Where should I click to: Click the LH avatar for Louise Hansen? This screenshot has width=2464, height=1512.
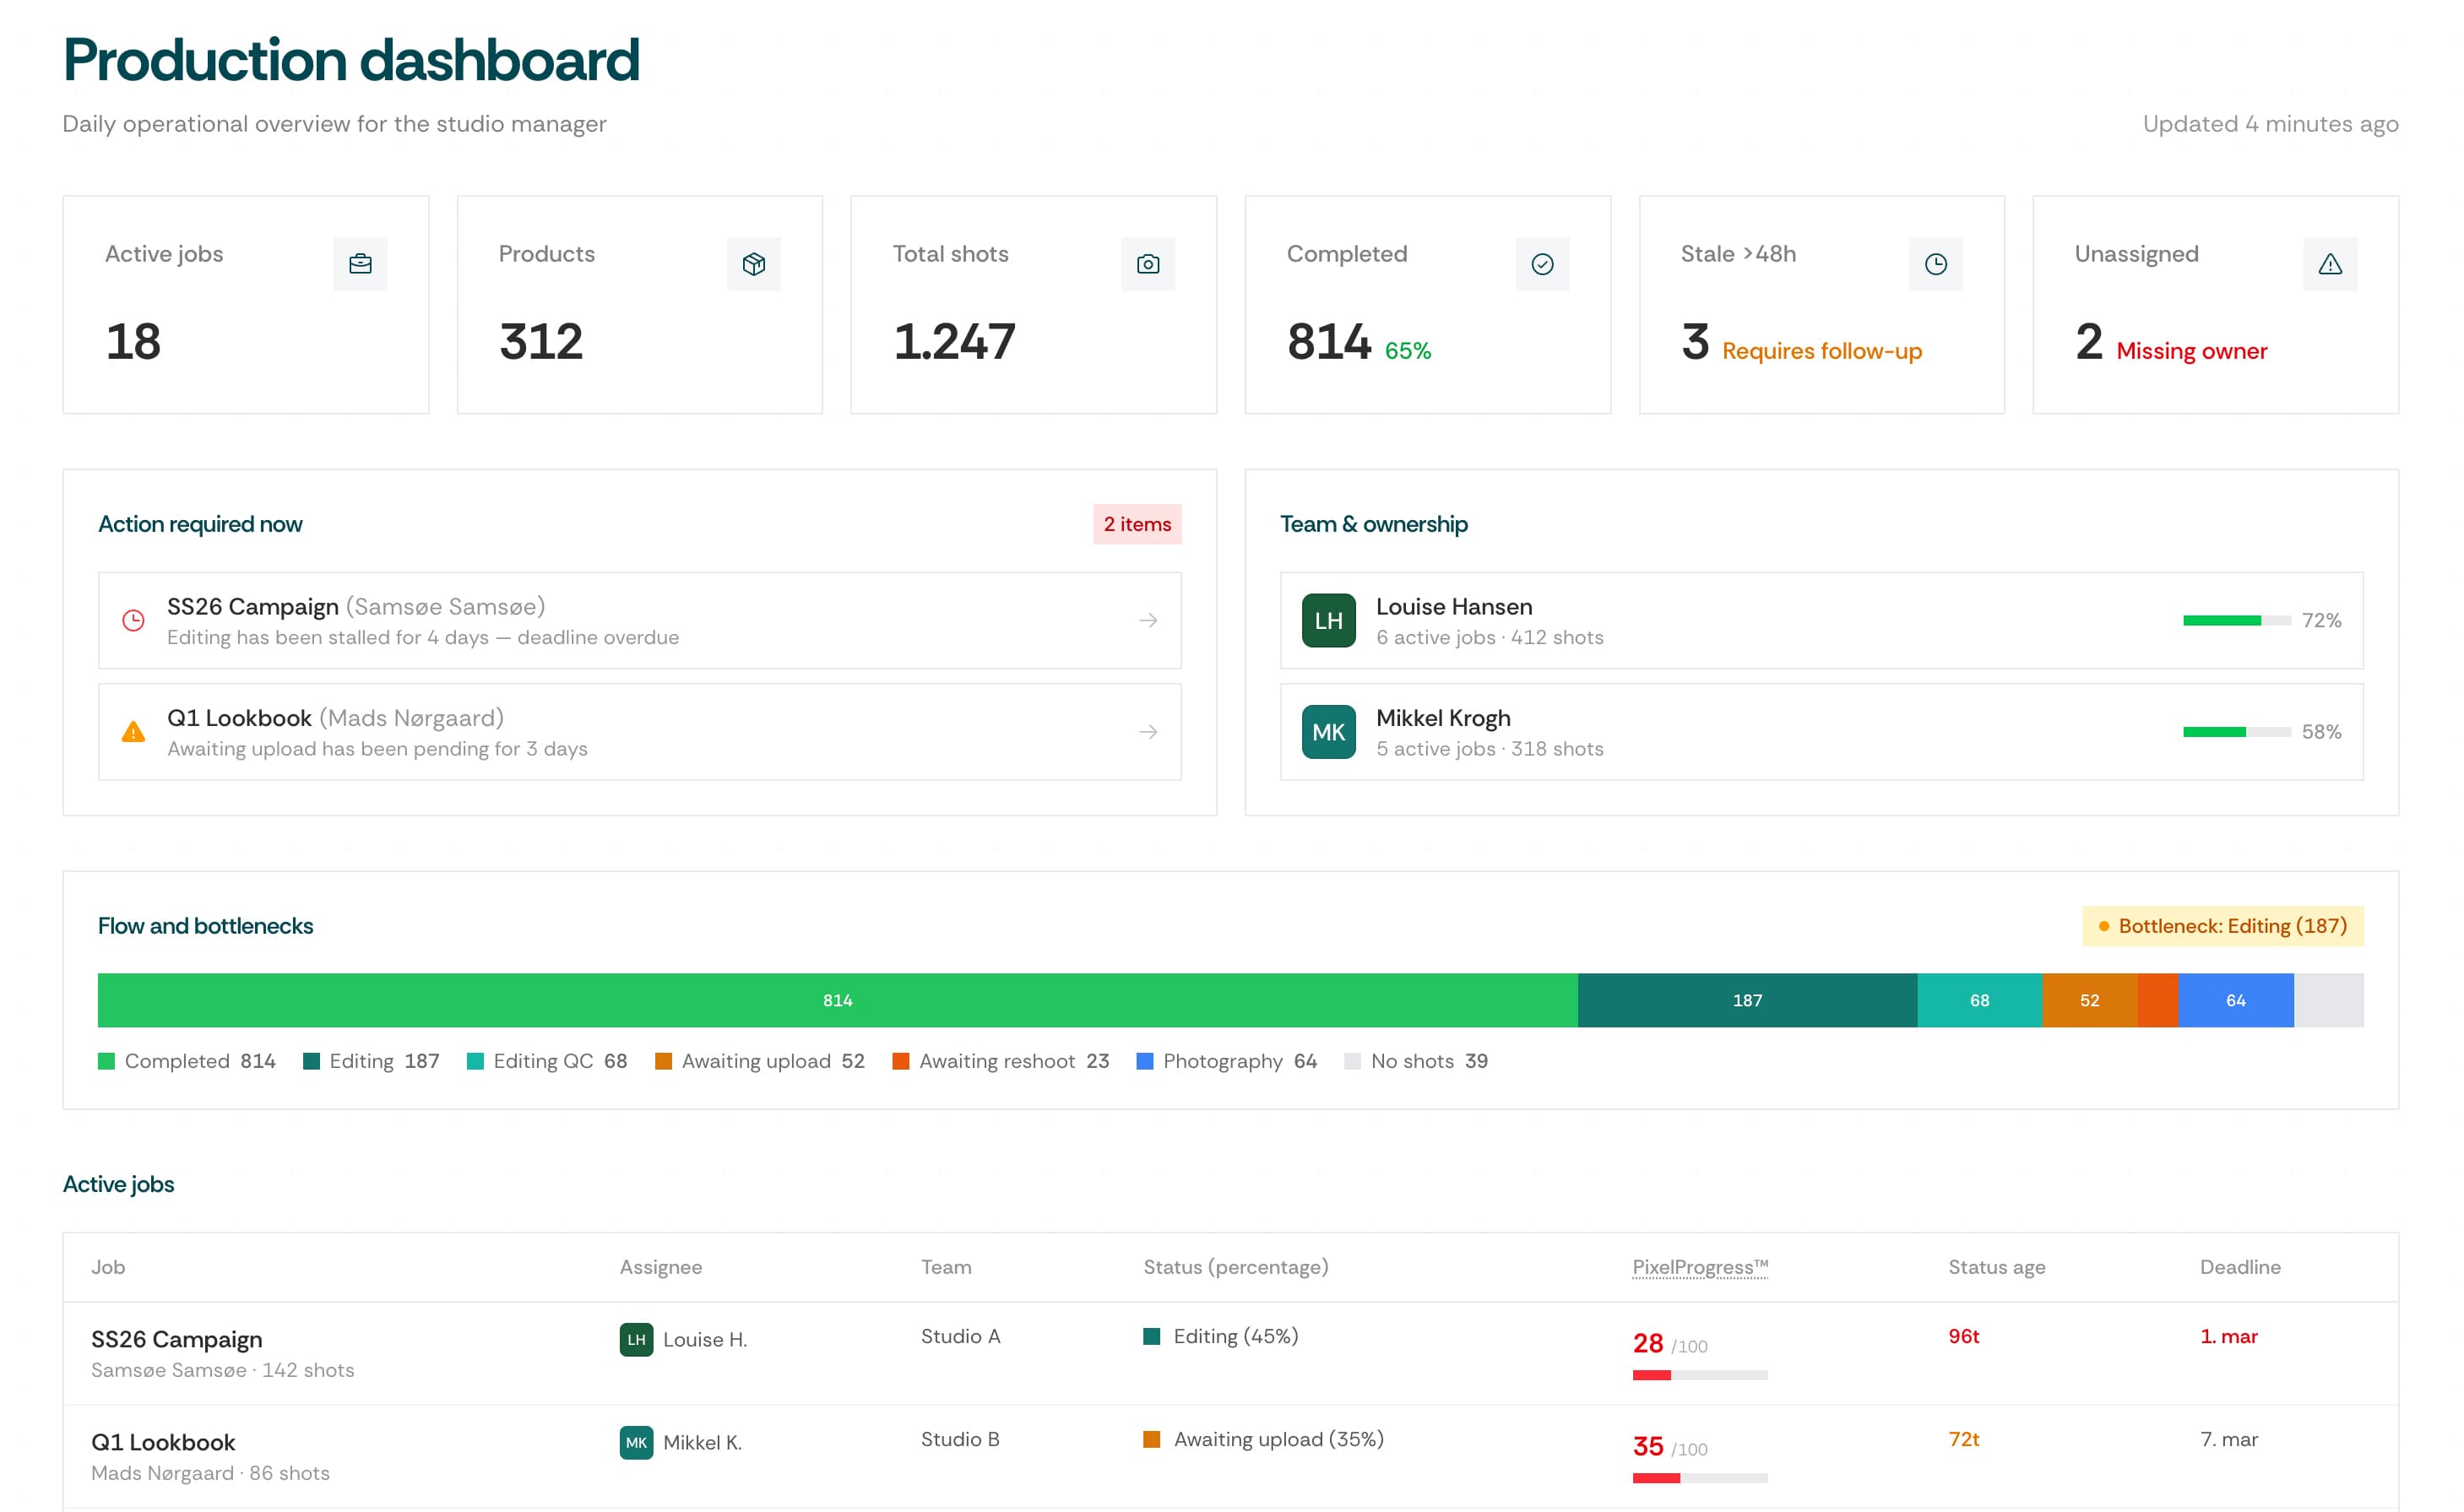[1328, 621]
